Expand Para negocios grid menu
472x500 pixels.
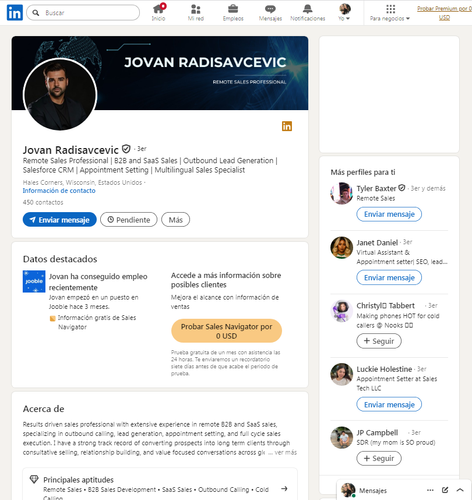[x=390, y=12]
